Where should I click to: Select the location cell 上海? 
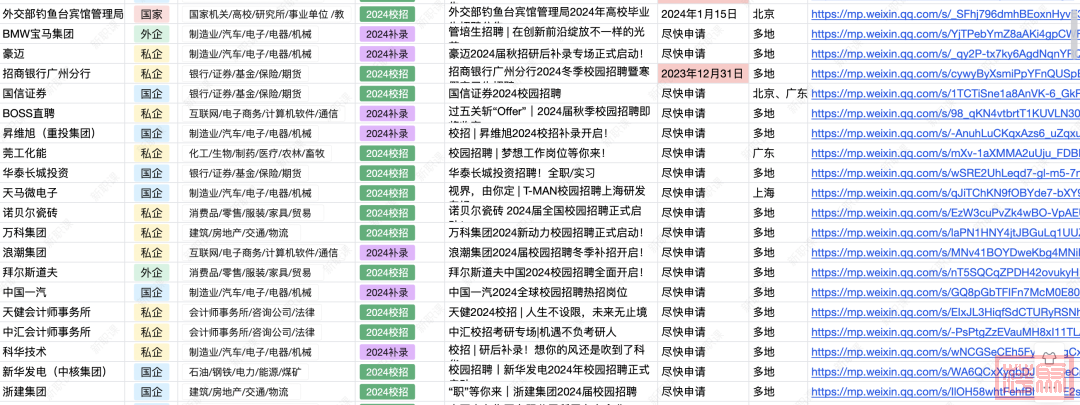point(780,193)
